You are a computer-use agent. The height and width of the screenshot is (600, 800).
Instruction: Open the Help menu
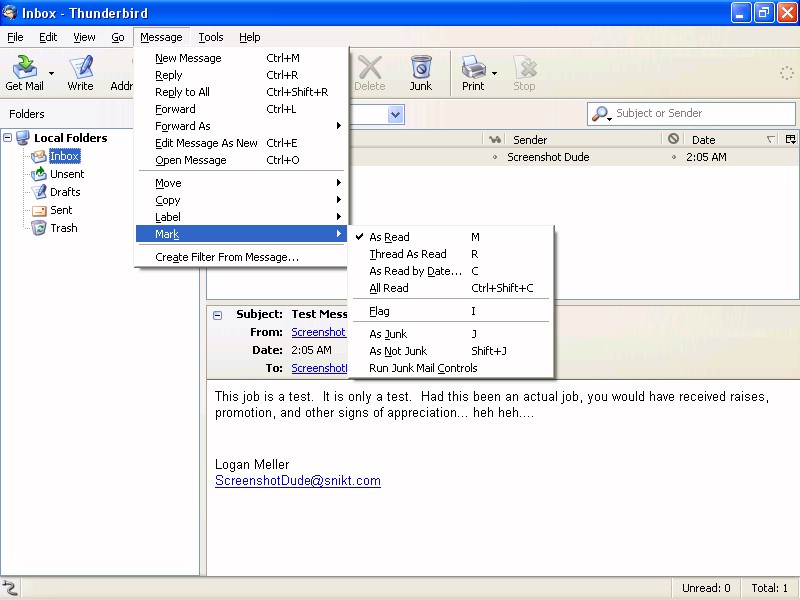click(x=249, y=37)
